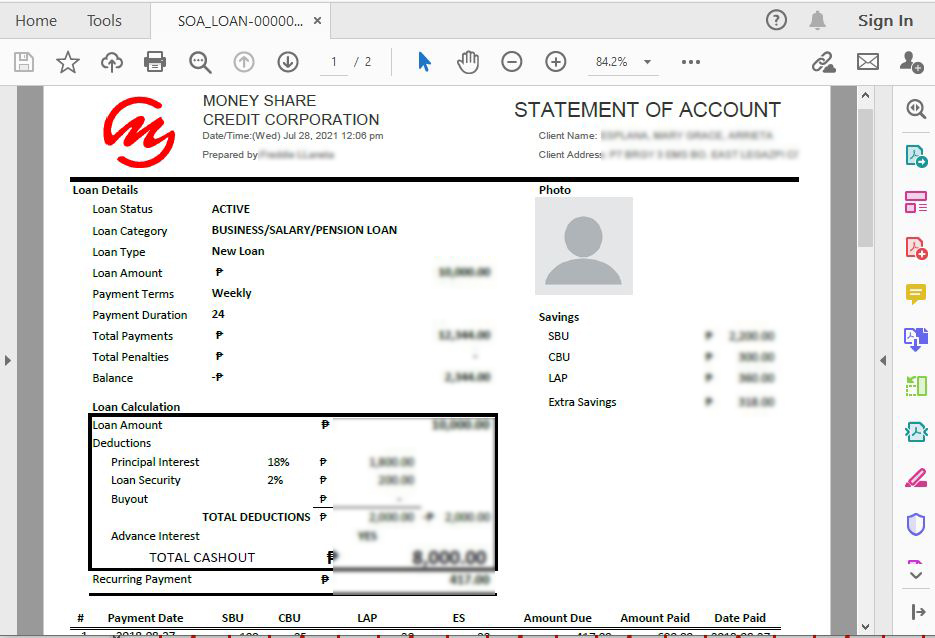Open Export PDF tool in sidebar
The height and width of the screenshot is (638, 935).
(x=916, y=156)
